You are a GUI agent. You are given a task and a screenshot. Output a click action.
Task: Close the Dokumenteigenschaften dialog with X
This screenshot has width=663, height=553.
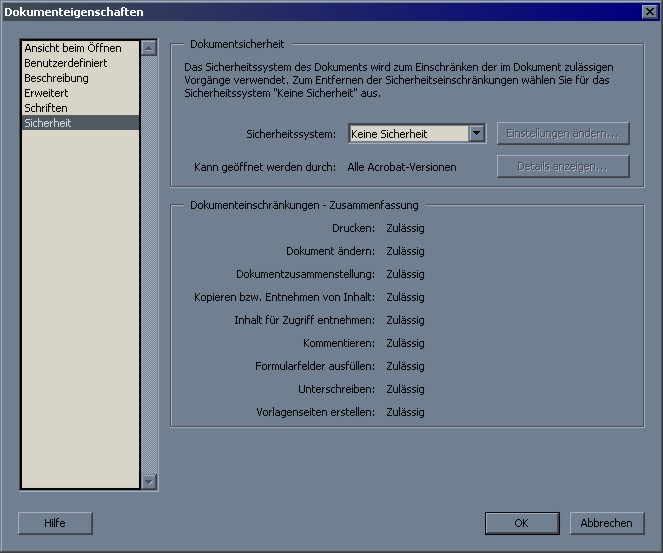point(649,11)
